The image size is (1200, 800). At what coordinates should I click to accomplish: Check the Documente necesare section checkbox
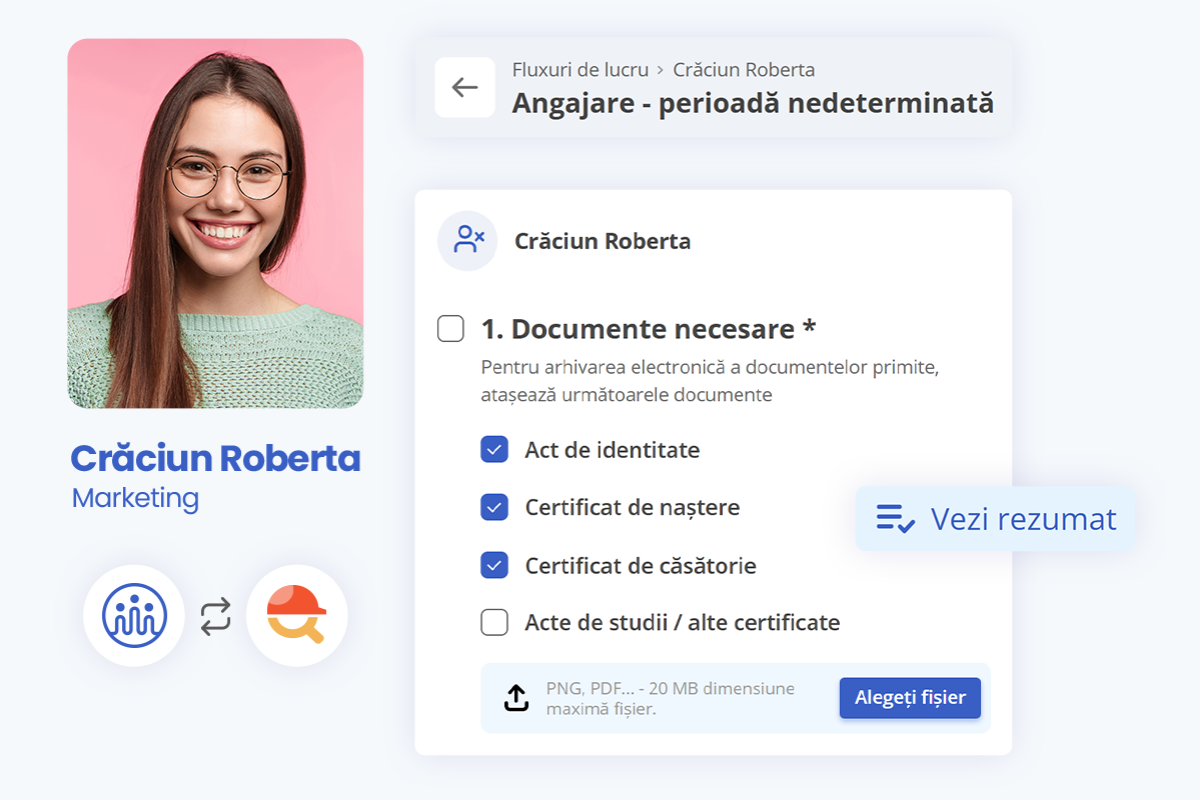[x=451, y=328]
